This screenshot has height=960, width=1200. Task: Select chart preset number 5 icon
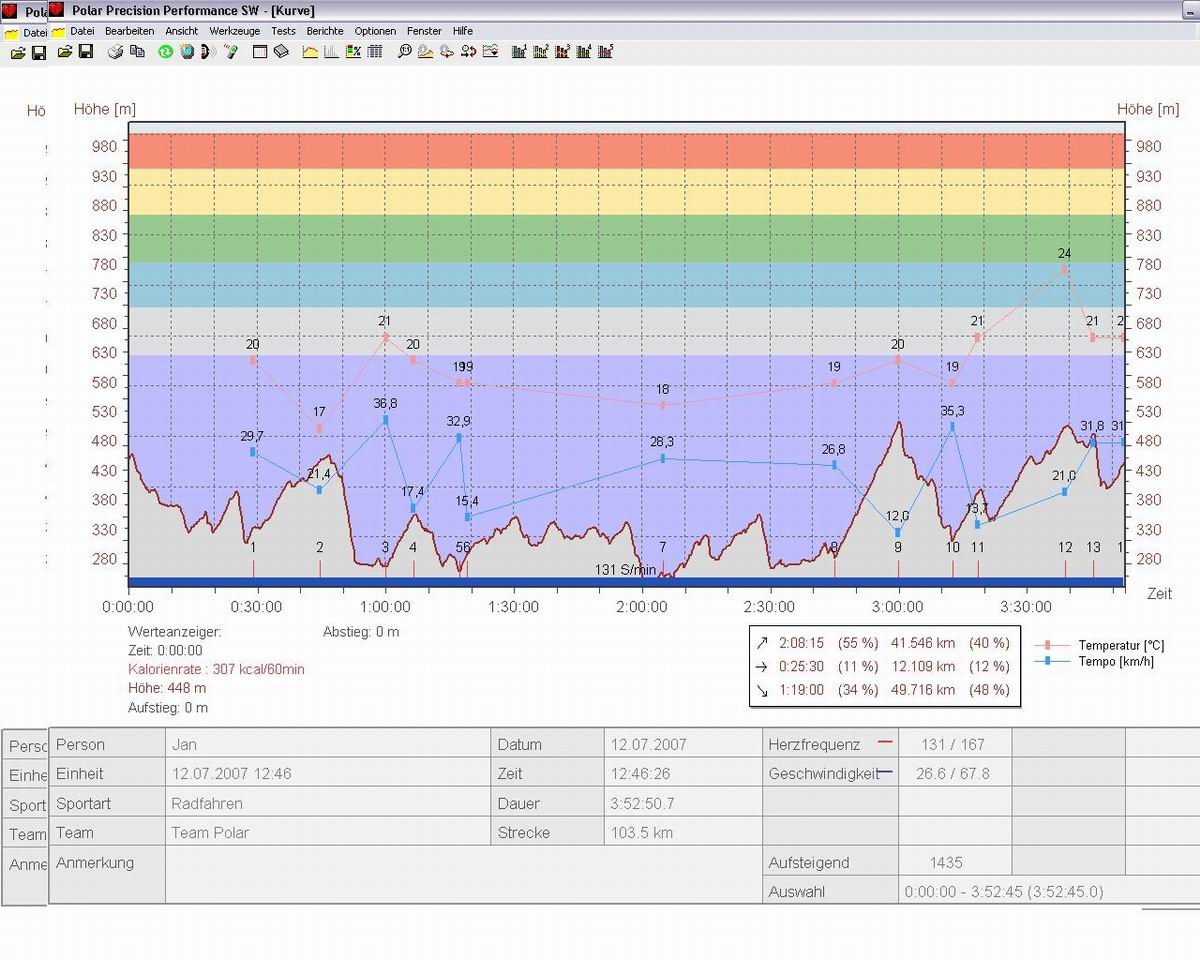[605, 52]
